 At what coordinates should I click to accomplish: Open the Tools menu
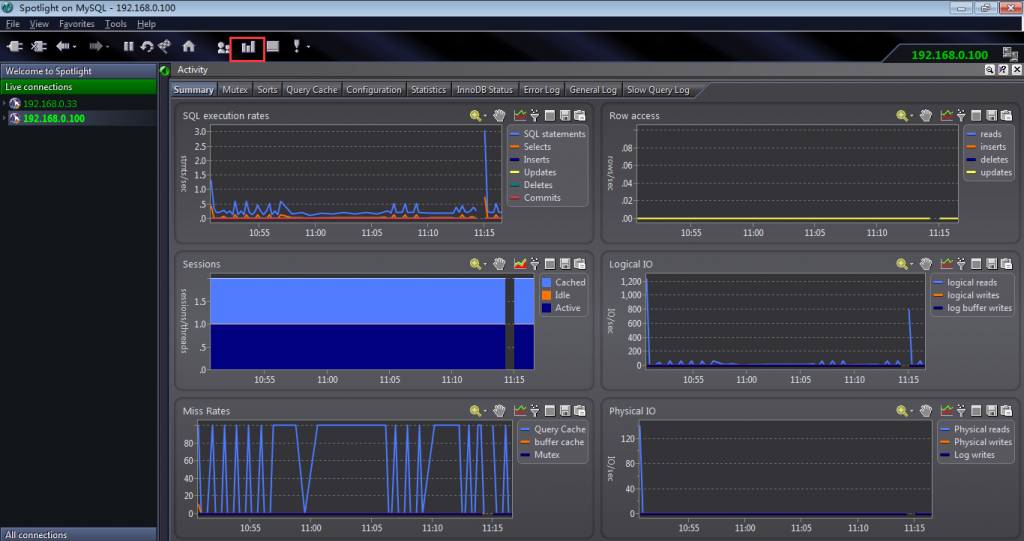[x=116, y=24]
